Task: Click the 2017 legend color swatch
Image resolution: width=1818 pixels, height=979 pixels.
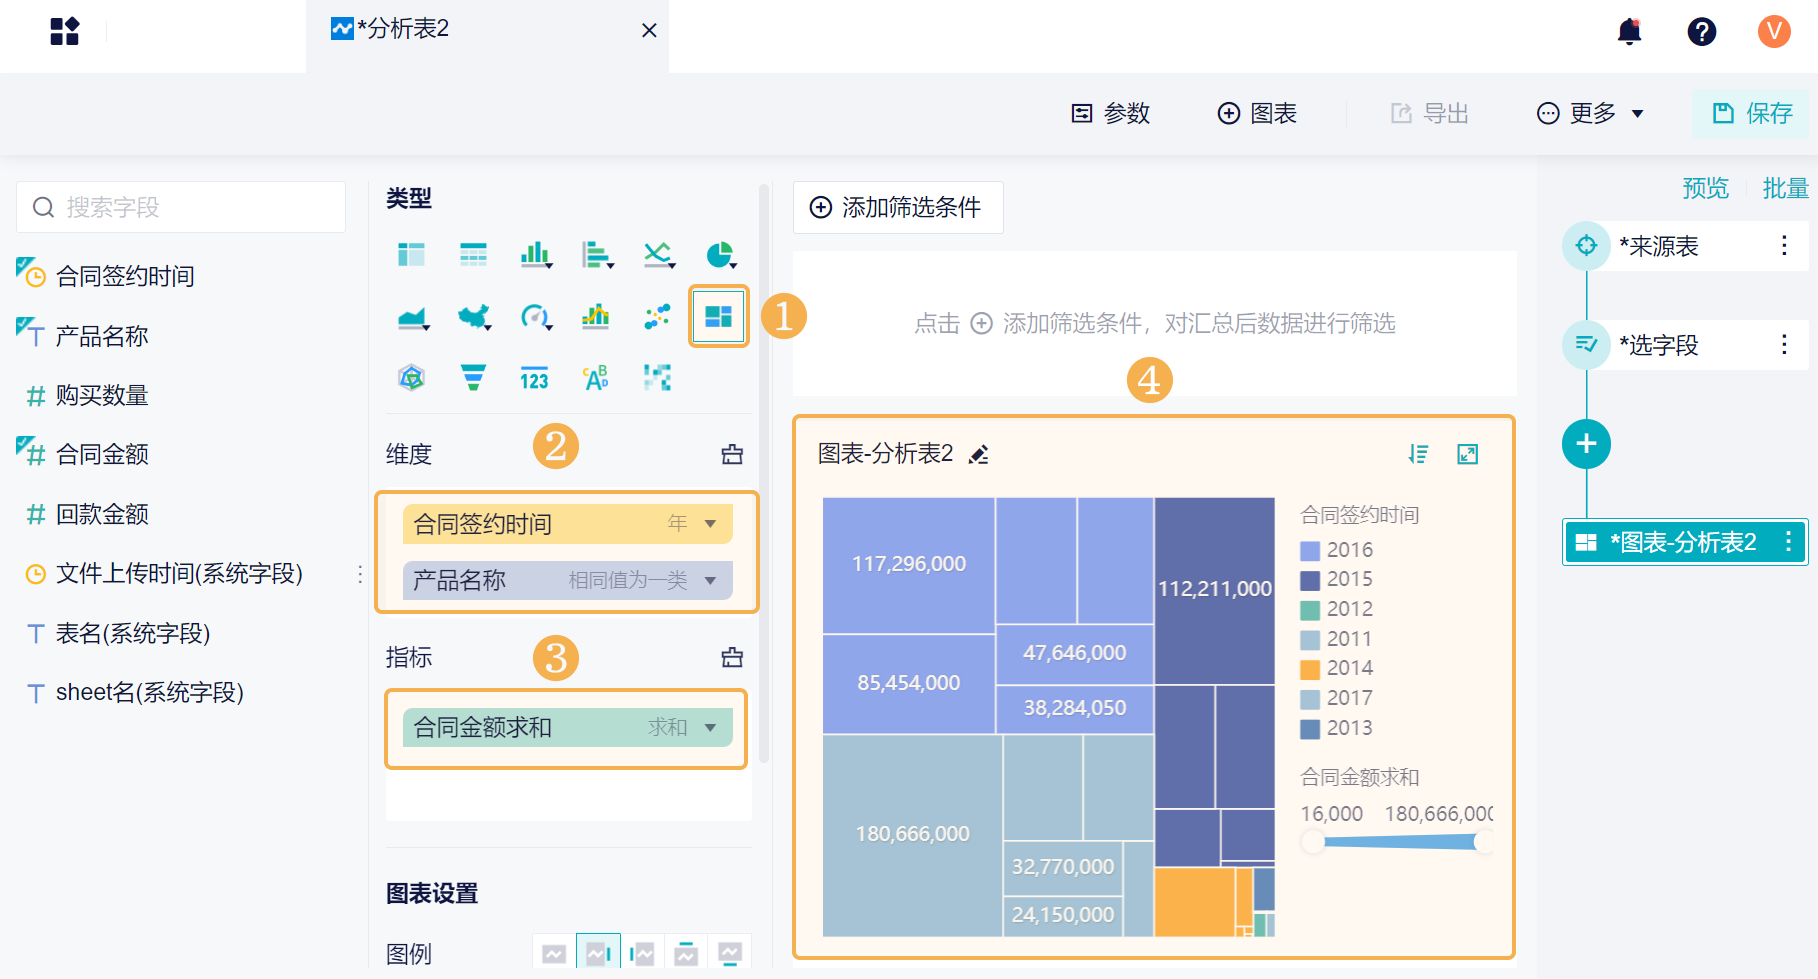Action: [1310, 699]
